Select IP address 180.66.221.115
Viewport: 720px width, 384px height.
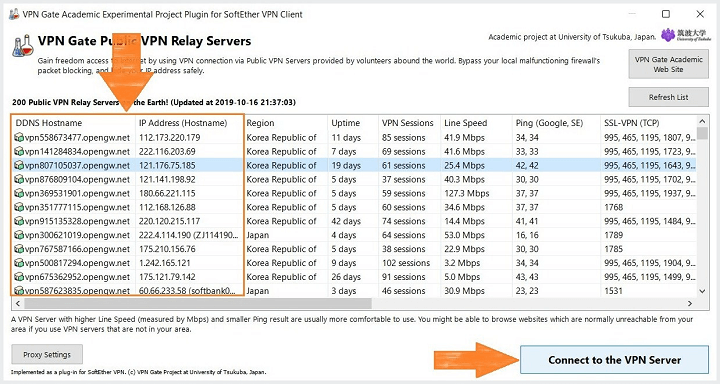point(167,193)
